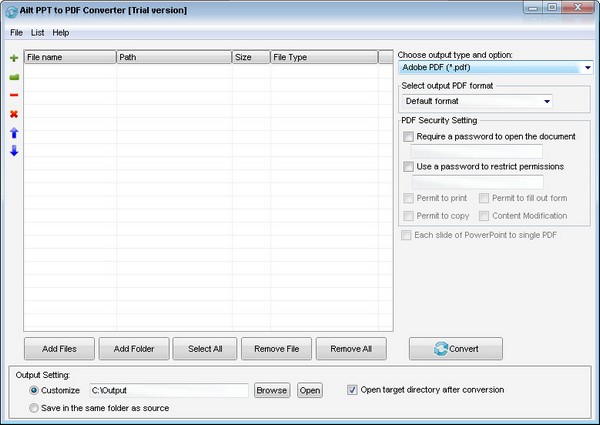Screen dimensions: 600x425
Task: Open the List menu
Action: tap(38, 33)
